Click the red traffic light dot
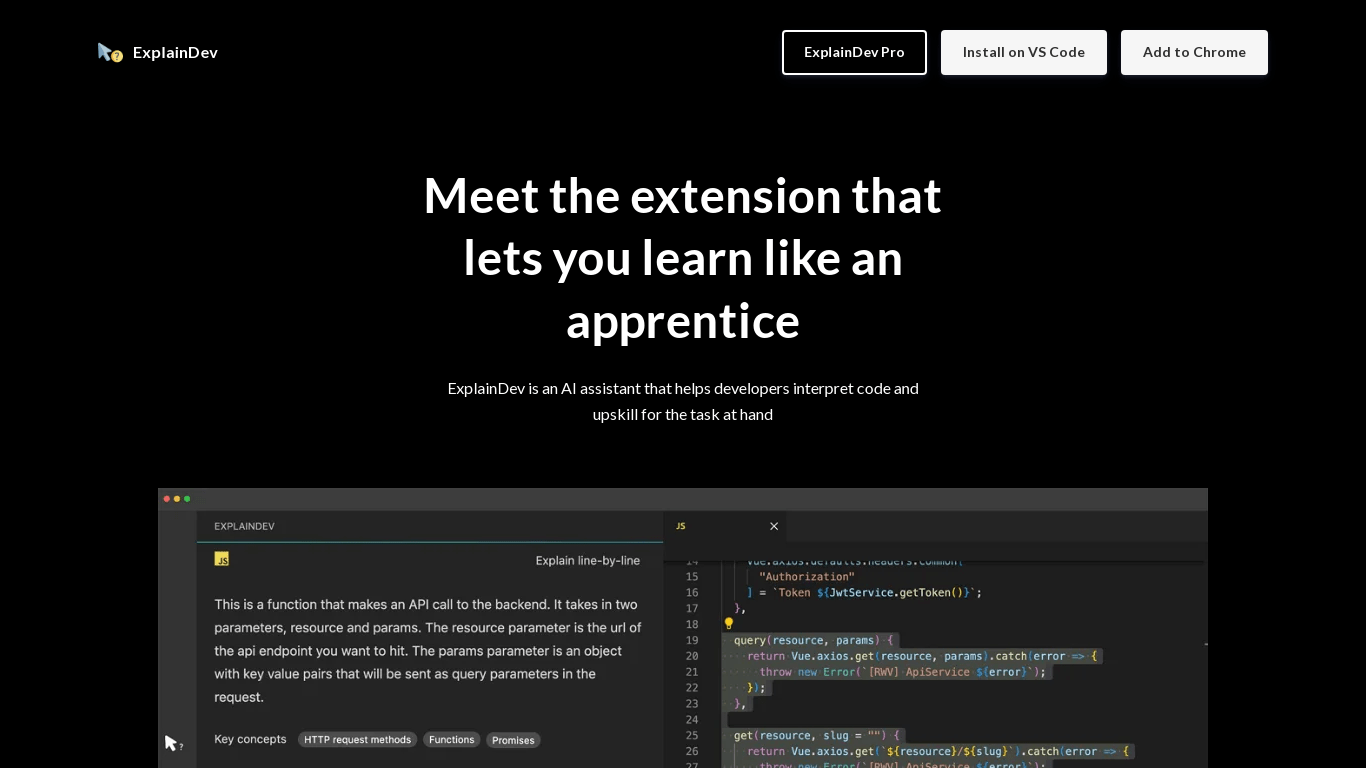 point(165,498)
